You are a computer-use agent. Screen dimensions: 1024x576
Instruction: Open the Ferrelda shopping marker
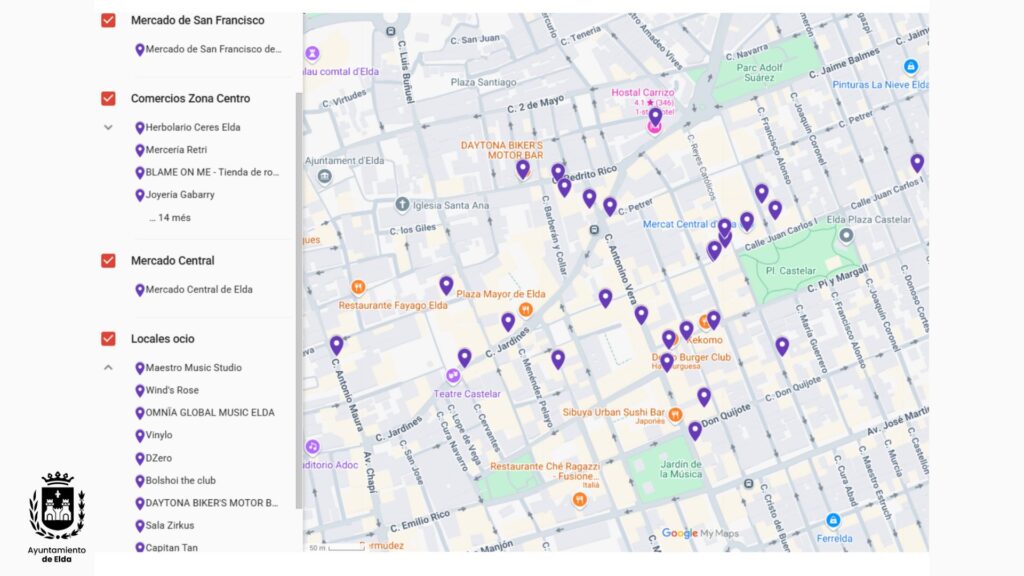(x=833, y=521)
